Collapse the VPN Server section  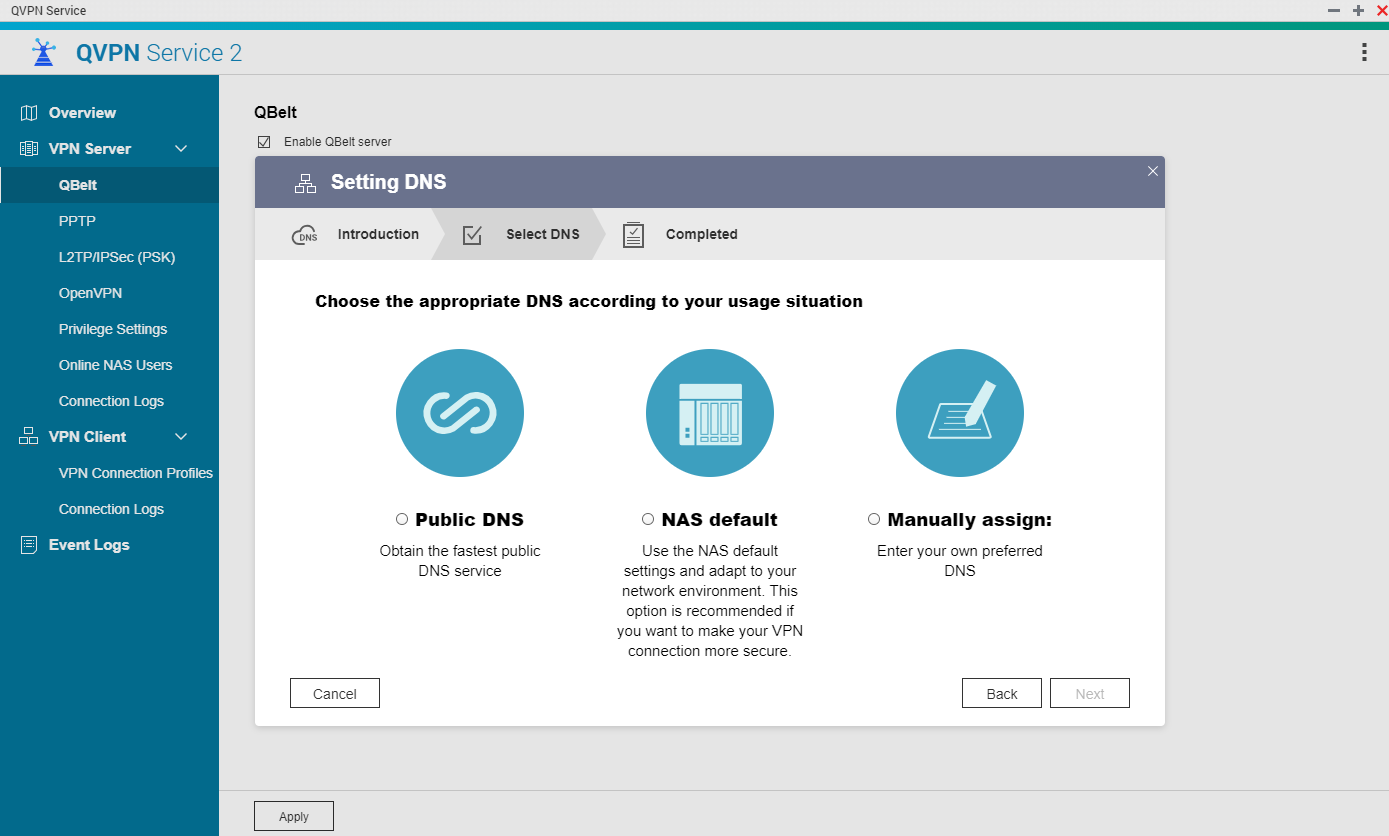tap(181, 149)
